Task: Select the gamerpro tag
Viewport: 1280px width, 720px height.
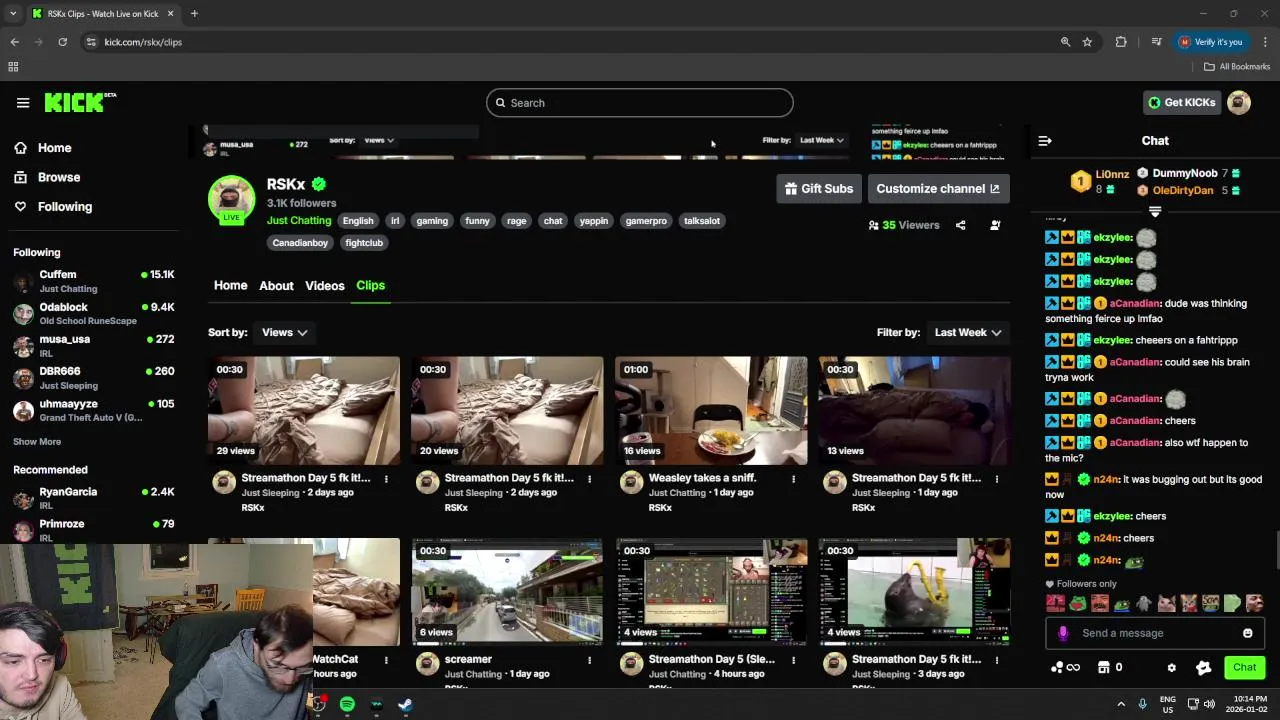Action: coord(646,221)
